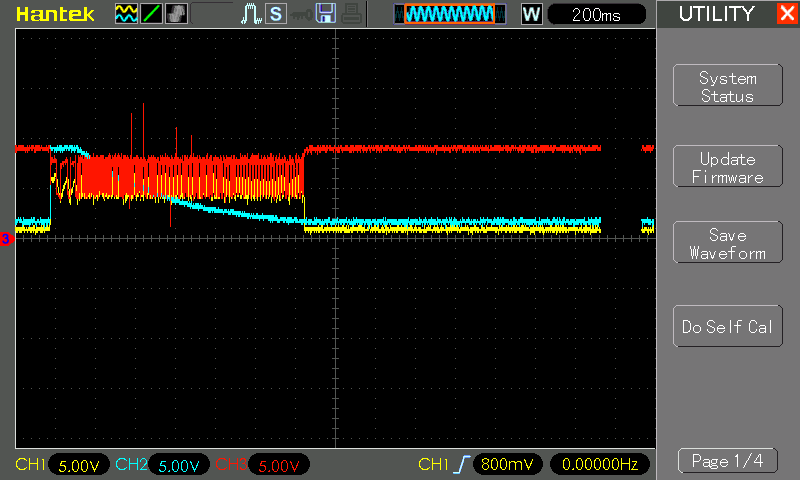This screenshot has height=480, width=800.
Task: Click the S stop status icon
Action: [x=275, y=14]
